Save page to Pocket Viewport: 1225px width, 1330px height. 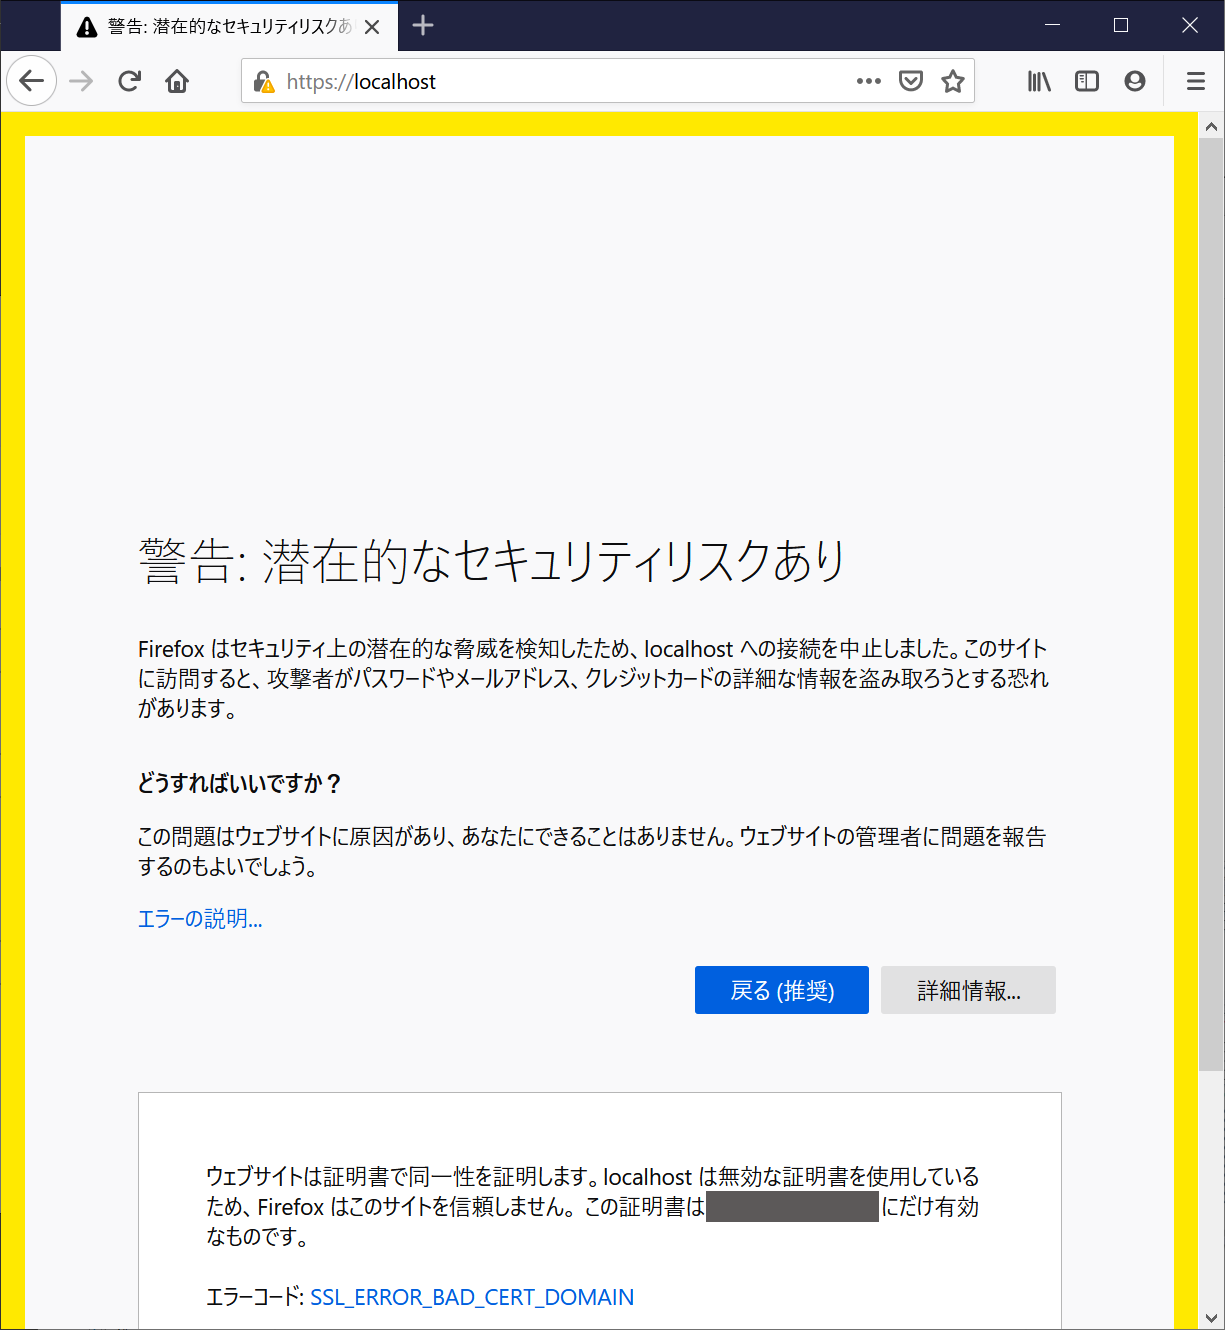coord(911,81)
